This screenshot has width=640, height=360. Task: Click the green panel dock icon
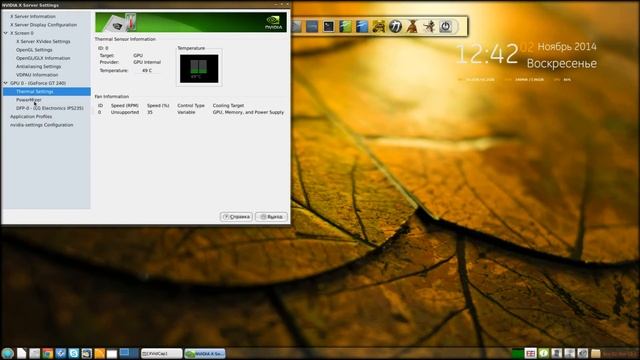345,27
